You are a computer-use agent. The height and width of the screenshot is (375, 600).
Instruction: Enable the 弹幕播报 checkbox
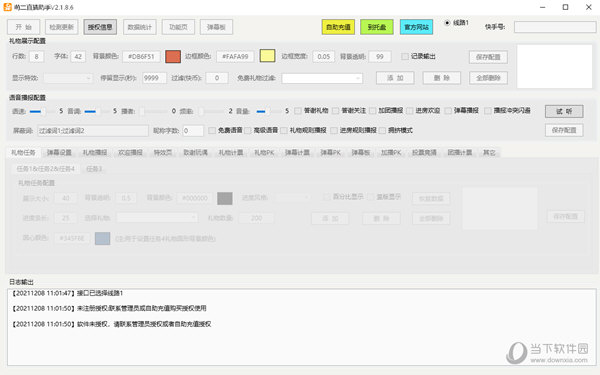[x=448, y=111]
